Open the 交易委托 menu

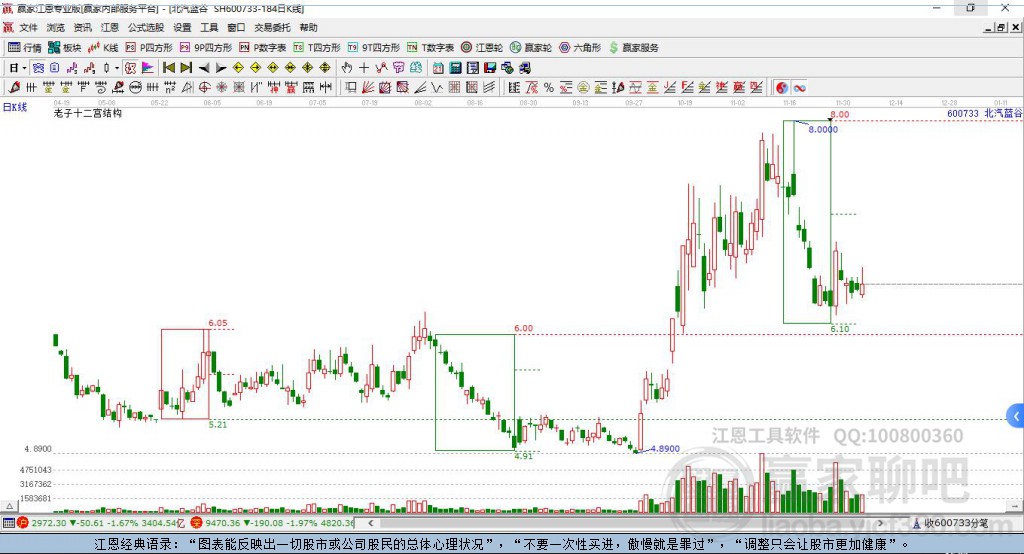272,27
